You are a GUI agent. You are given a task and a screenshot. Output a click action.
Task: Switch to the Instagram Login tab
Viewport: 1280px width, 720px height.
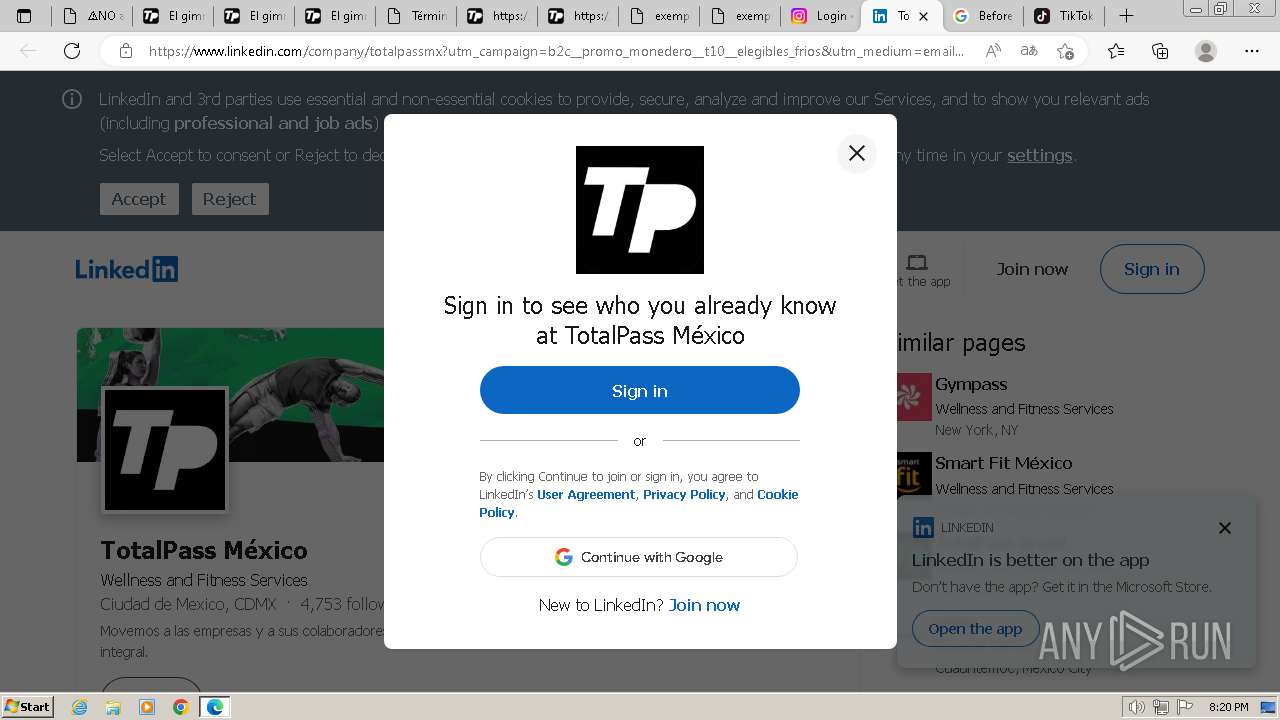click(x=821, y=16)
